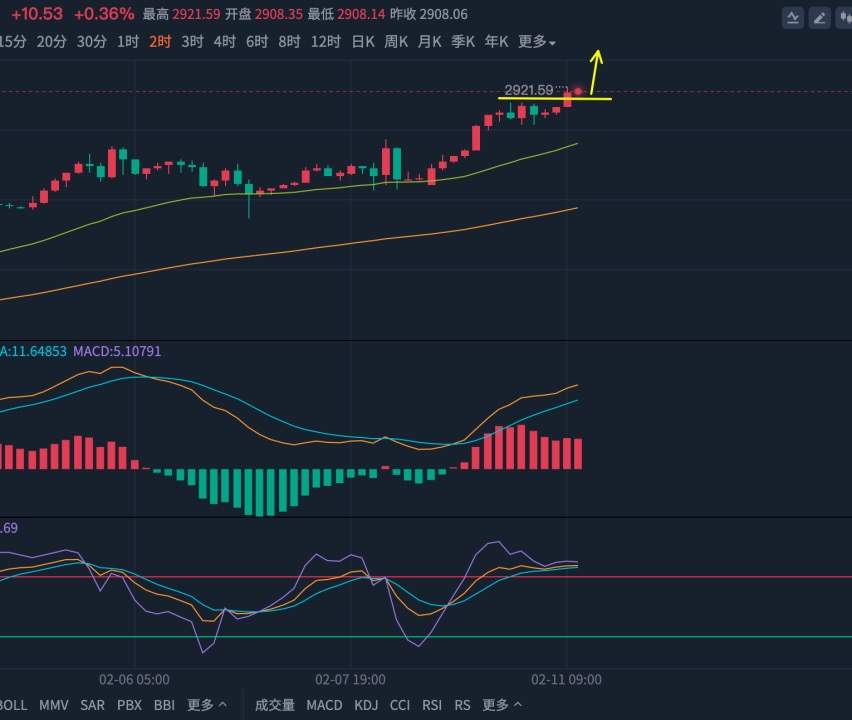852x720 pixels.
Task: Click the 最高 2921.59 quote value
Action: 181,14
